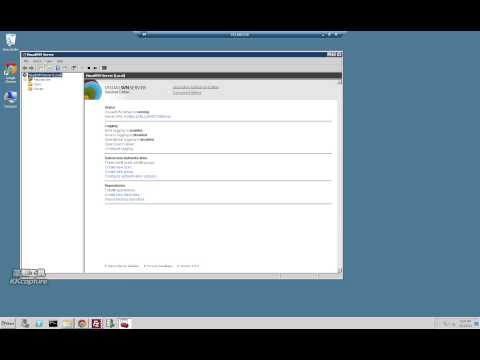Open the File menu
The image size is (480, 360).
click(x=26, y=61)
